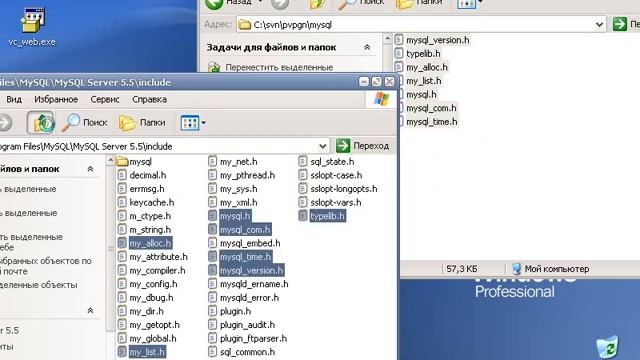Select mysqld_error.h file
The image size is (640, 360).
(243, 298)
